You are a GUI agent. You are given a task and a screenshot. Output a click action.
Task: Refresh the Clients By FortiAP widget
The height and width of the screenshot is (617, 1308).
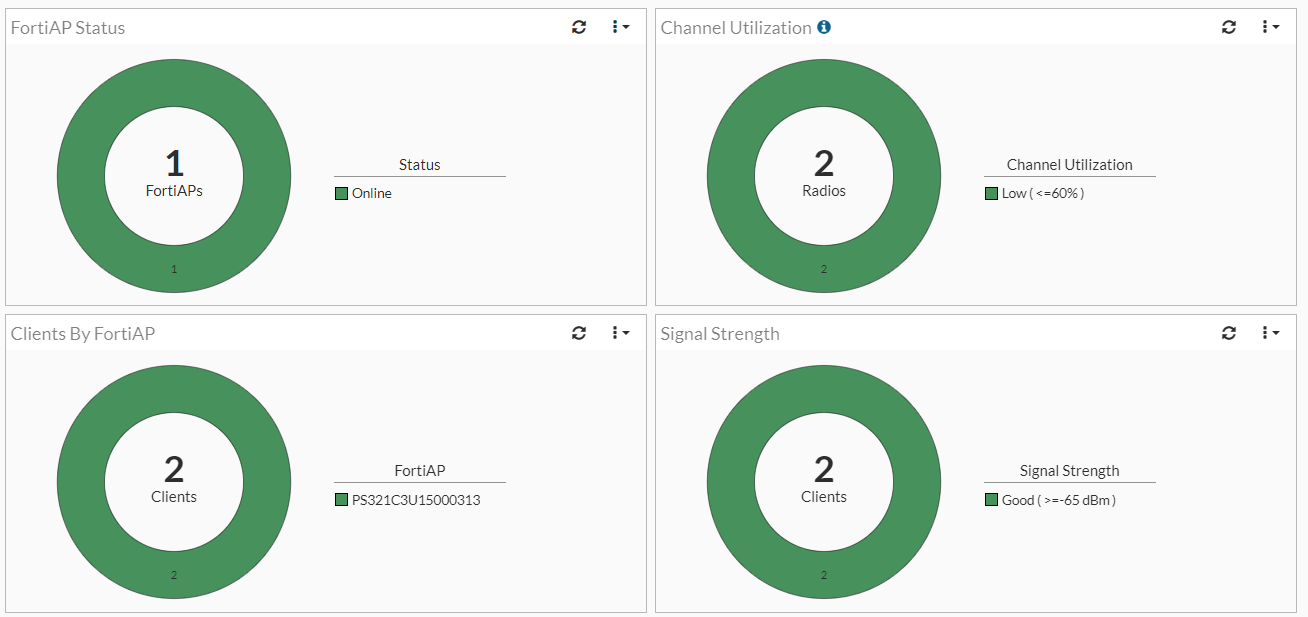click(x=579, y=333)
